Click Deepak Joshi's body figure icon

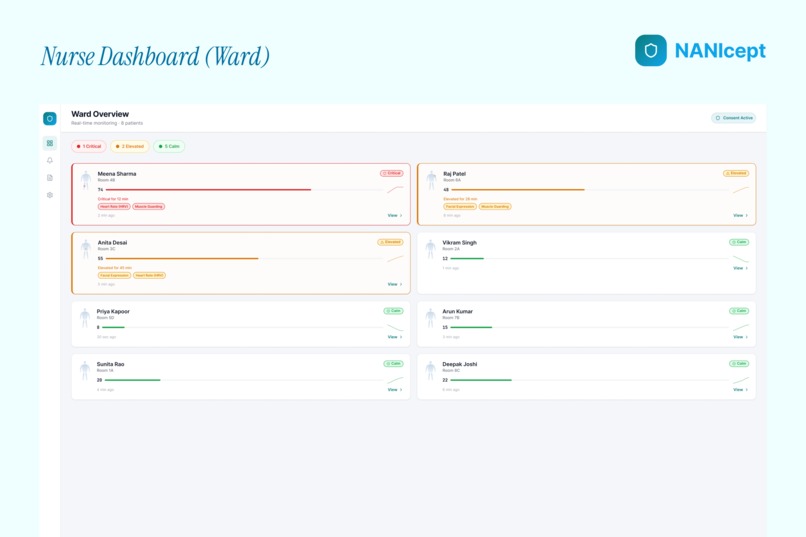pos(430,371)
